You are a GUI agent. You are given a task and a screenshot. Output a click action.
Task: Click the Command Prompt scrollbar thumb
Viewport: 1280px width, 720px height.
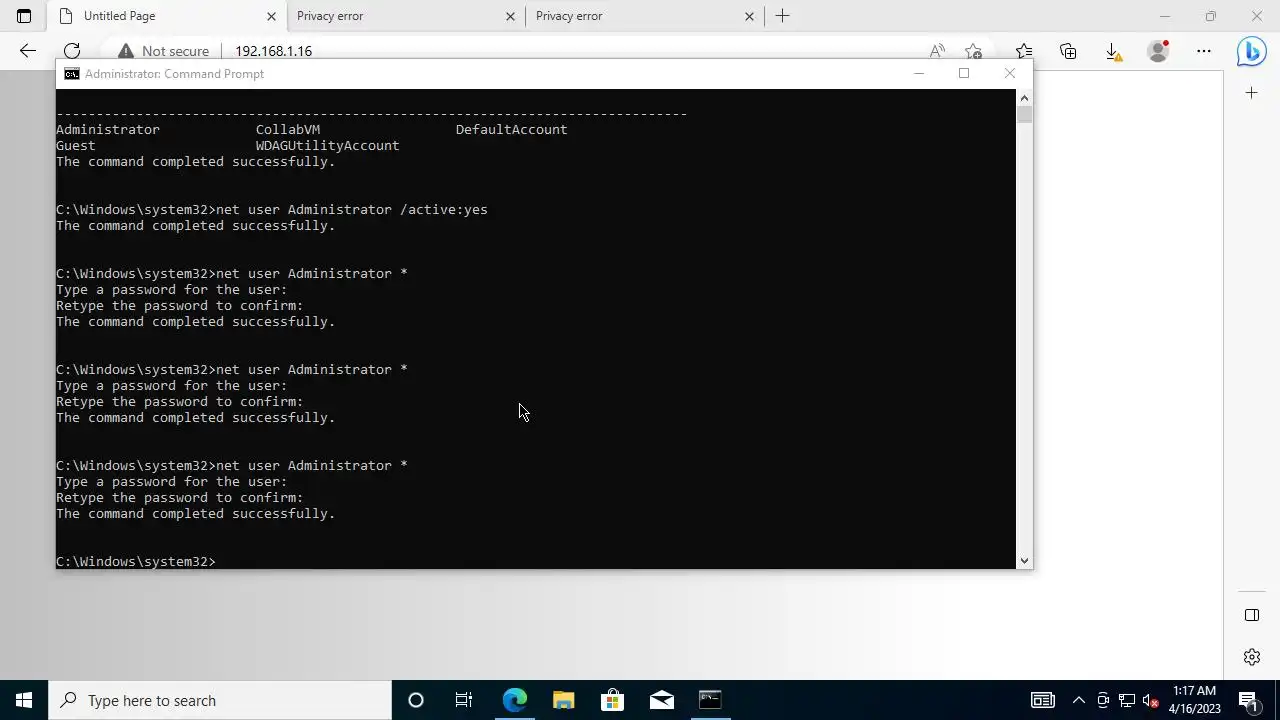coord(1024,114)
